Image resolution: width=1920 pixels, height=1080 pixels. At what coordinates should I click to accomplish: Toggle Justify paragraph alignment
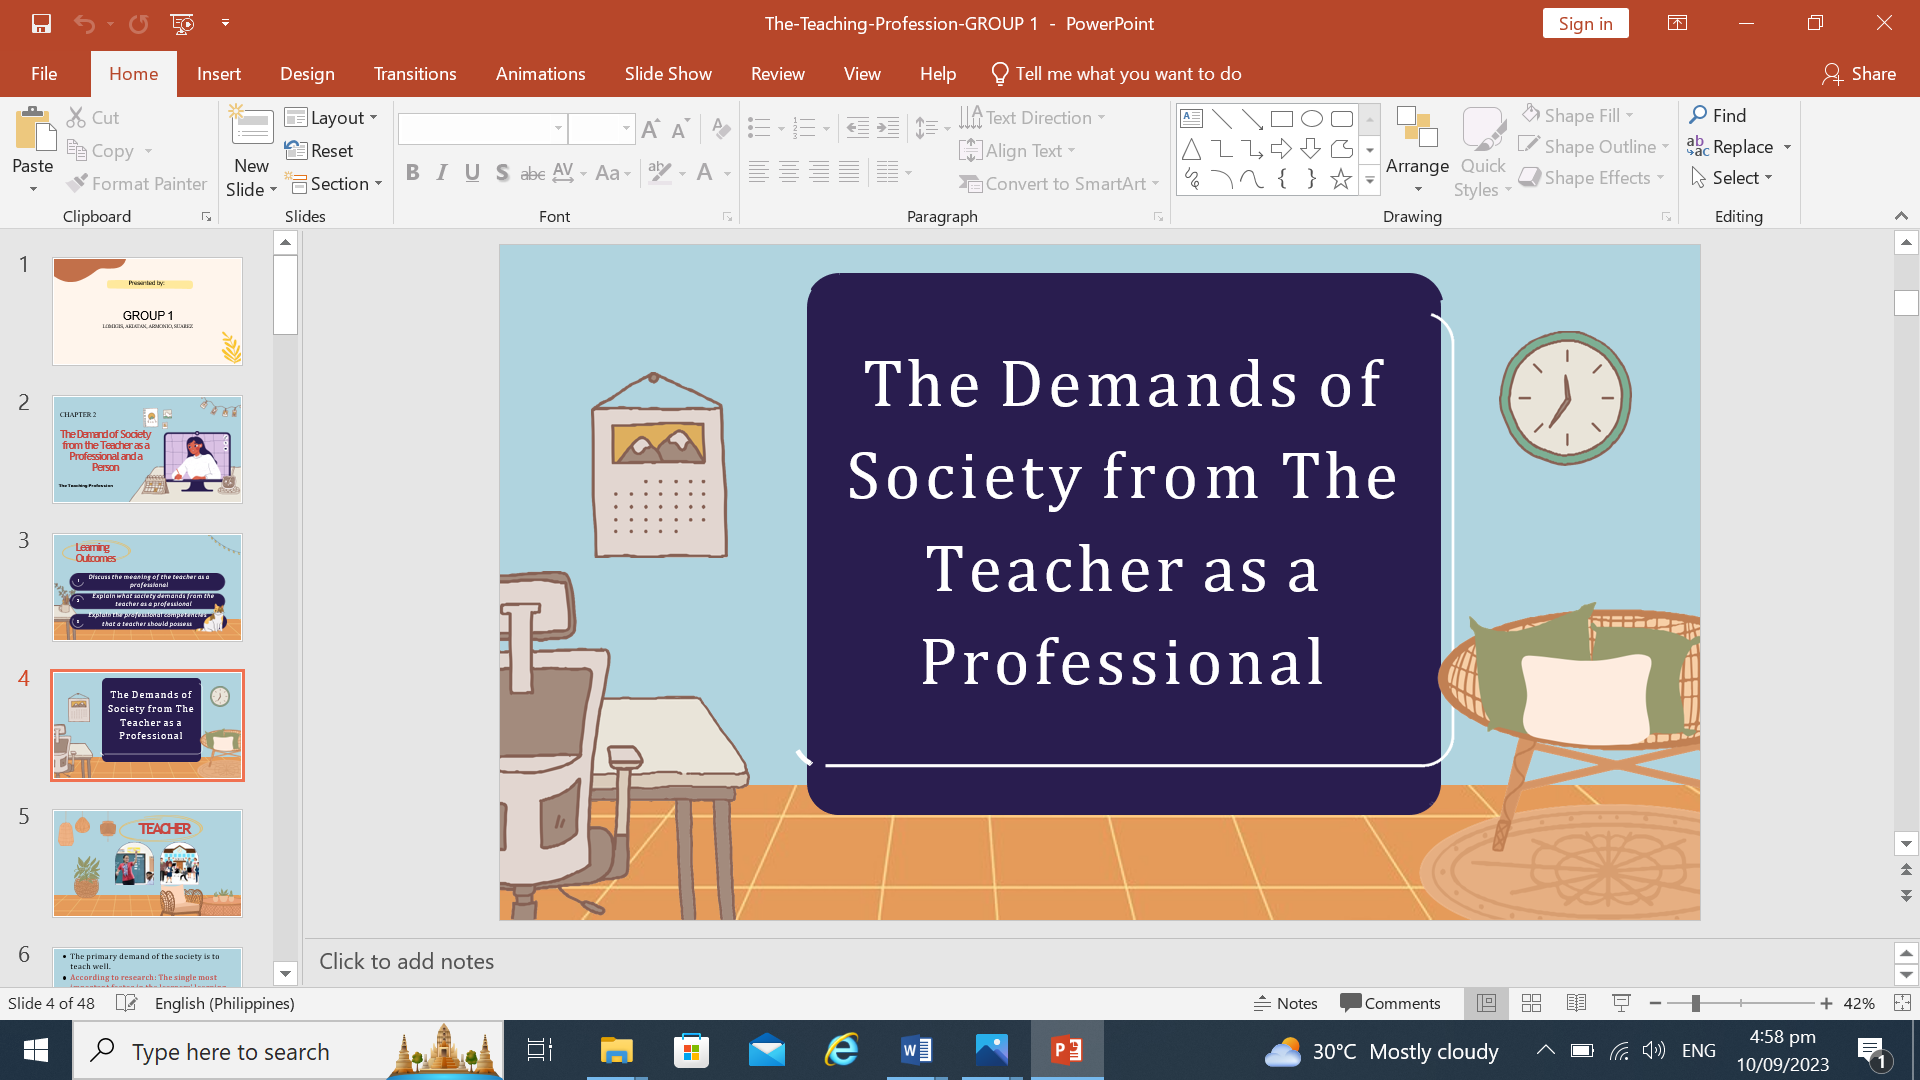[x=849, y=173]
